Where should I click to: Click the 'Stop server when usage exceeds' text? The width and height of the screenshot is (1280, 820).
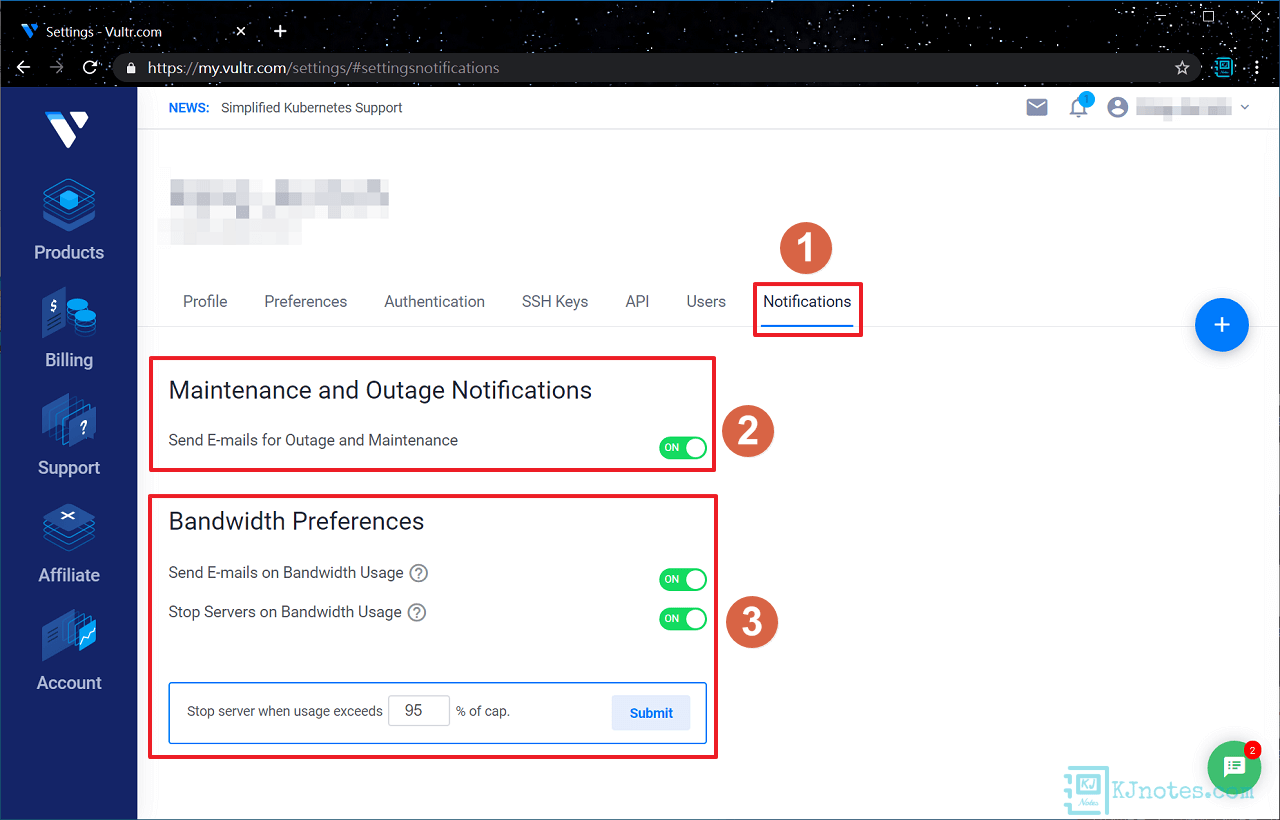285,712
